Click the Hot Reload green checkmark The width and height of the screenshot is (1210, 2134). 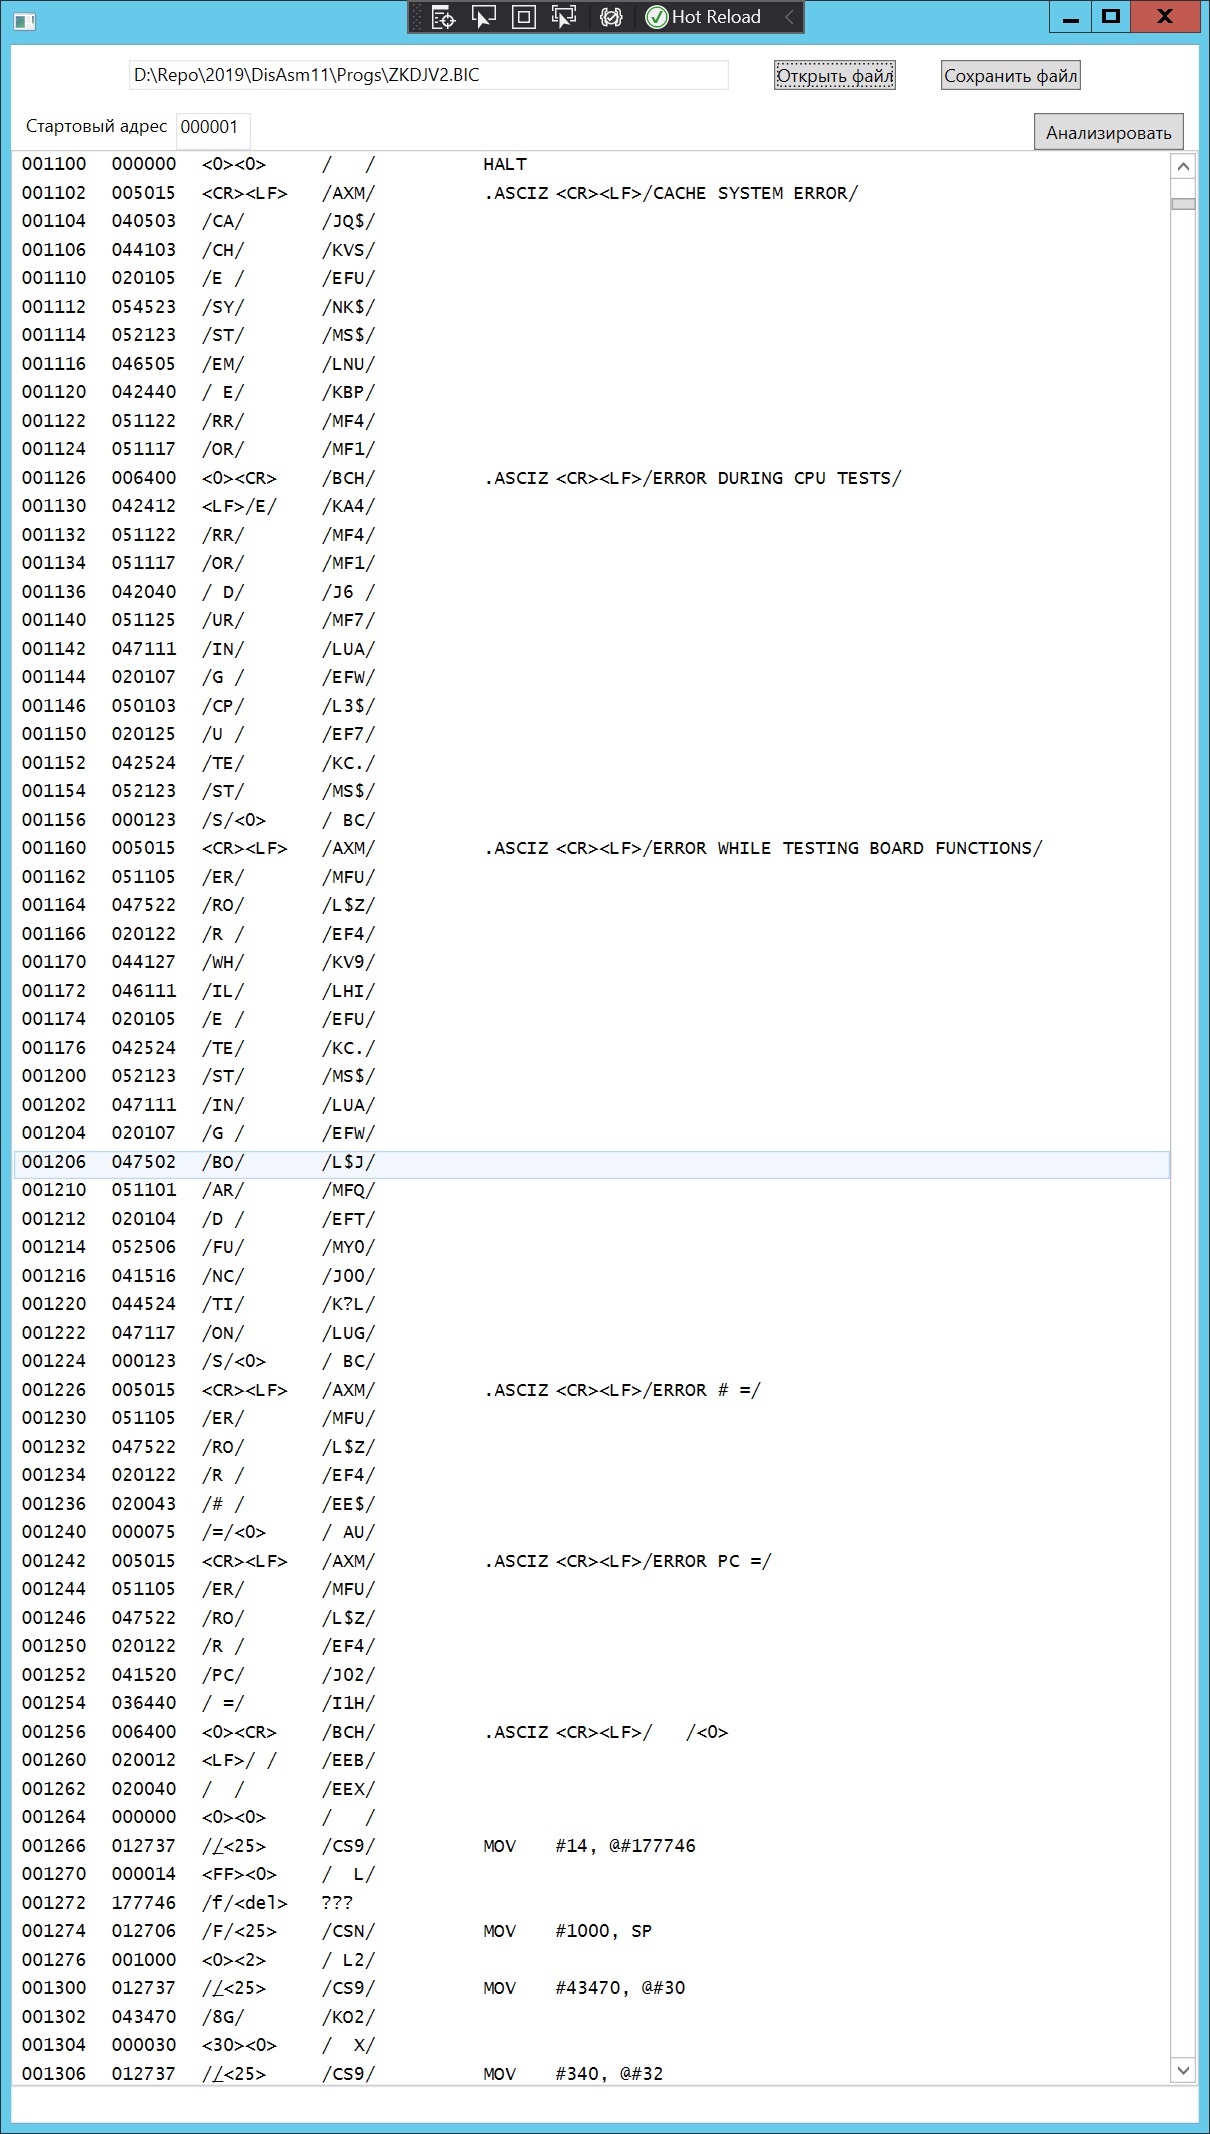[x=657, y=17]
